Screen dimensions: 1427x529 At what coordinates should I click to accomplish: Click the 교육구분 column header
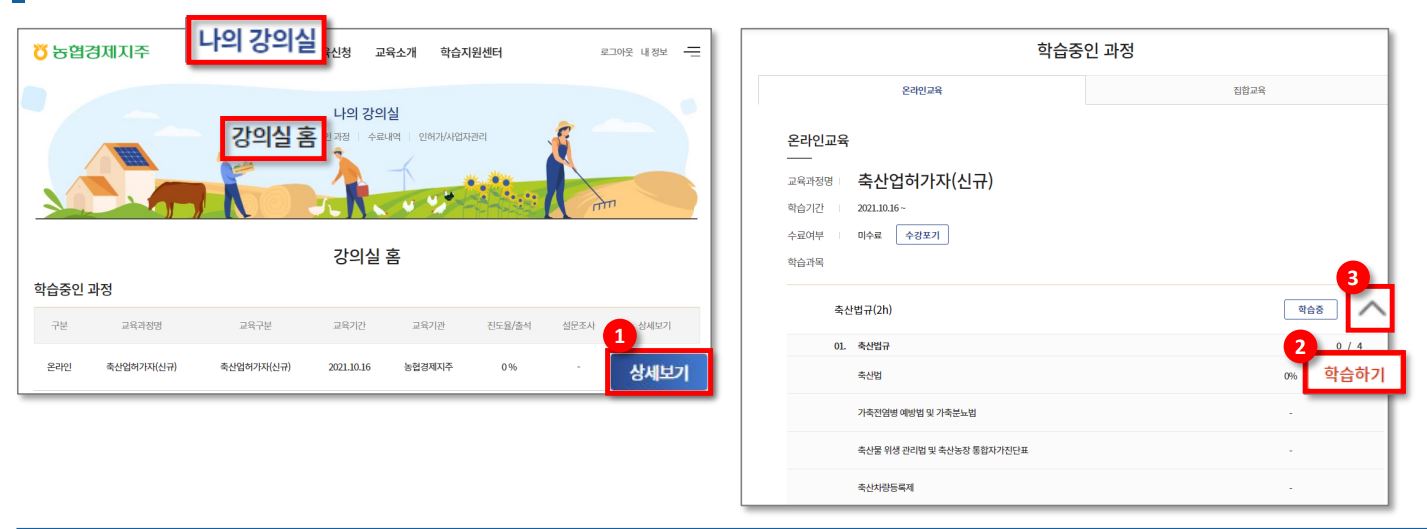click(x=255, y=325)
